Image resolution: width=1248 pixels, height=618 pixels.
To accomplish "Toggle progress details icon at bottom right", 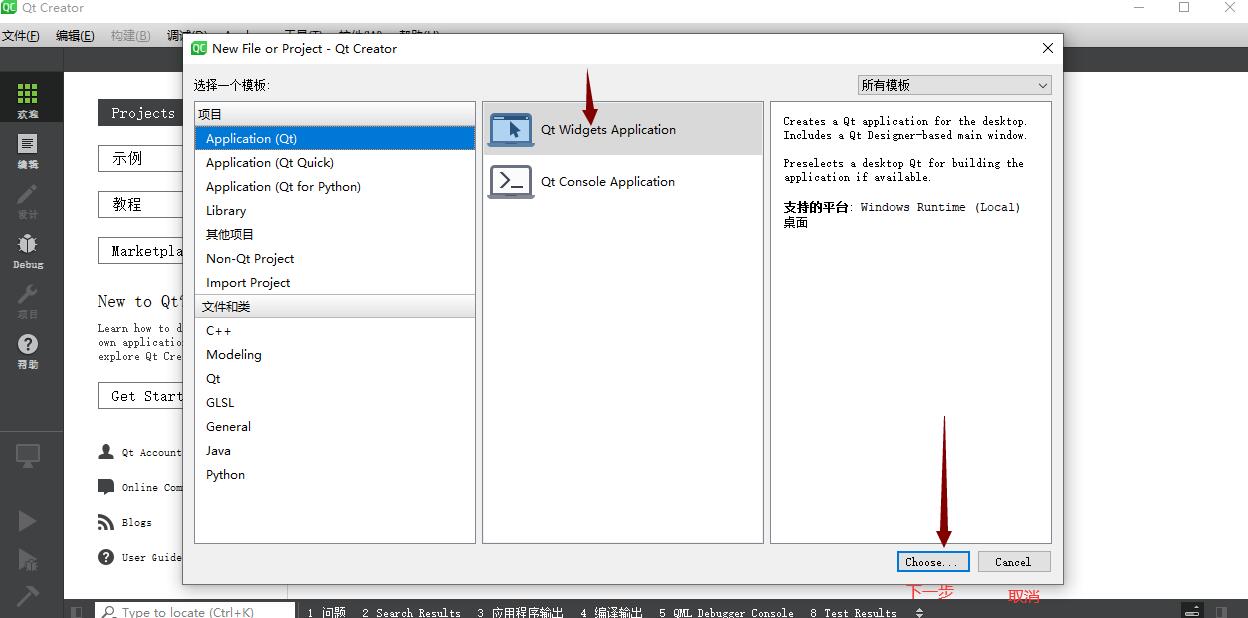I will point(1191,611).
